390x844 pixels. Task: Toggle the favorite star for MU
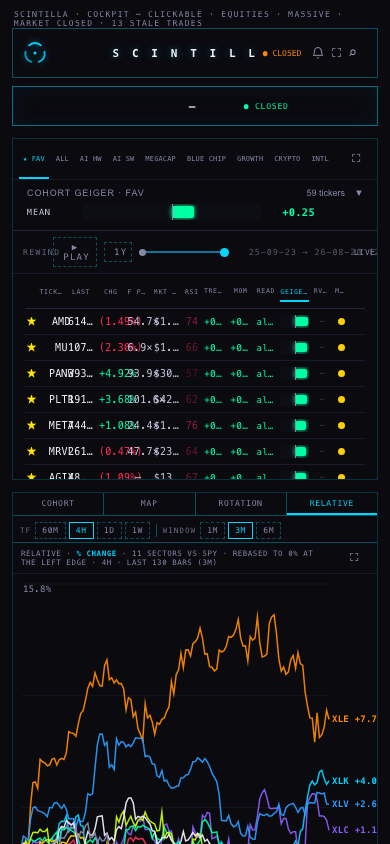(31, 347)
